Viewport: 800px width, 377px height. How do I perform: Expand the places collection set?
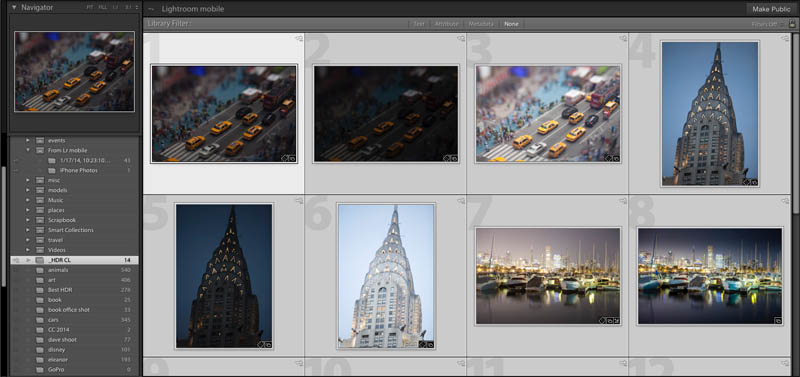pyautogui.click(x=28, y=210)
